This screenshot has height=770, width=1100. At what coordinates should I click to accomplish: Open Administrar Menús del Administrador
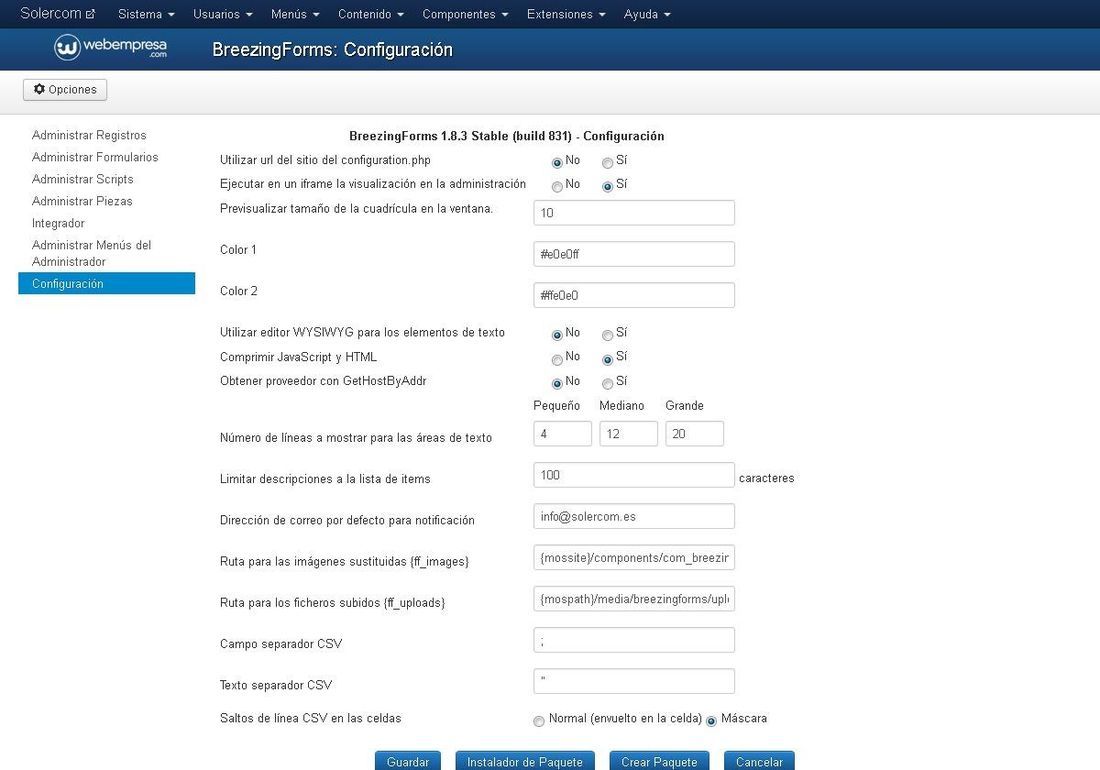click(91, 253)
